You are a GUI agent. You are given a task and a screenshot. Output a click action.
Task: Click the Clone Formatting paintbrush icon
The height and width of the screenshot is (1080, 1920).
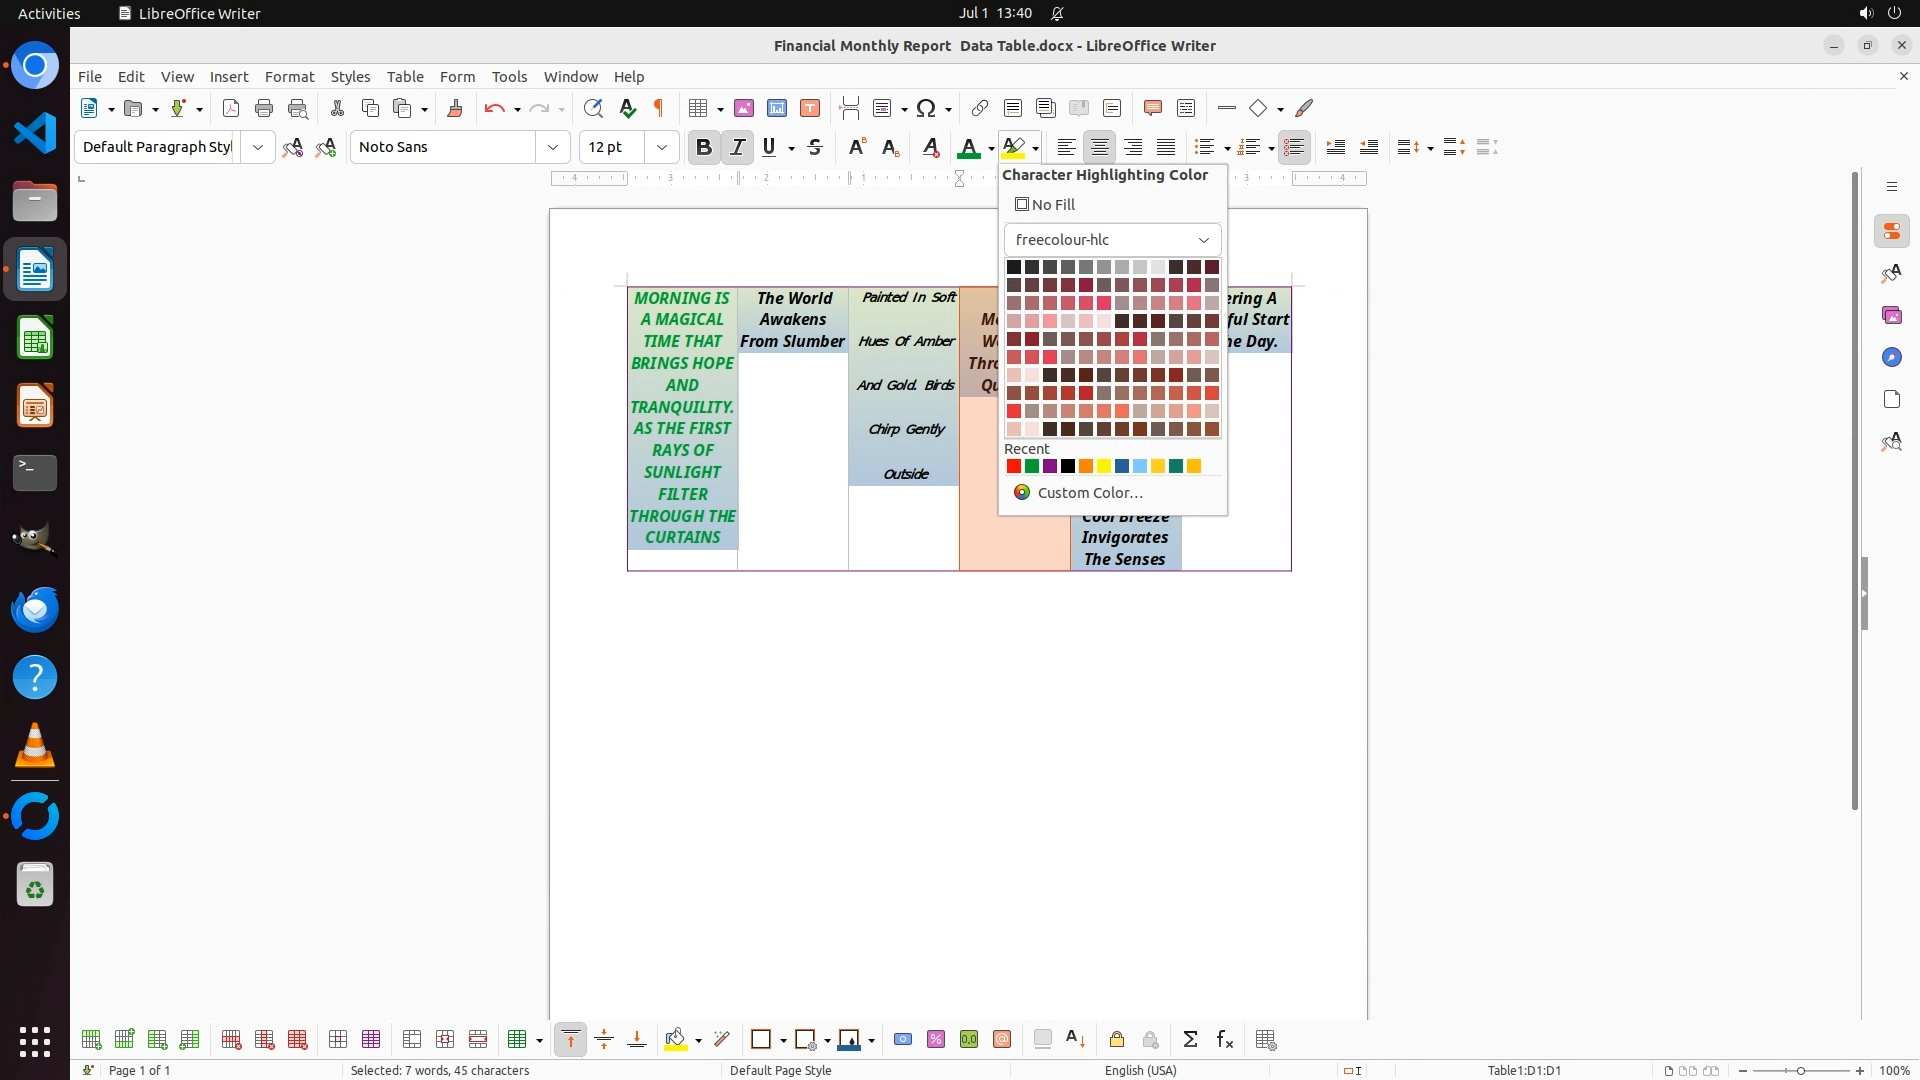pyautogui.click(x=455, y=109)
